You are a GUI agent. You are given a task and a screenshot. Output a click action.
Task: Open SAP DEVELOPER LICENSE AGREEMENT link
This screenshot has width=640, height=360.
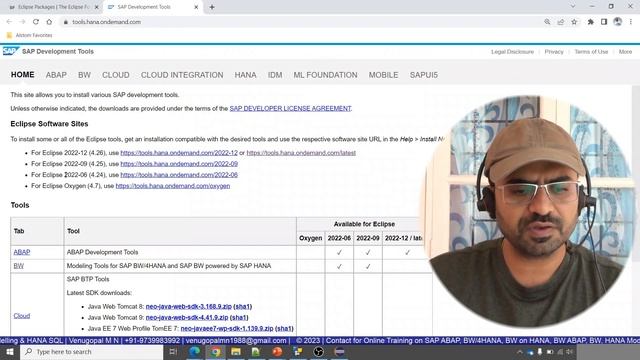coord(290,109)
